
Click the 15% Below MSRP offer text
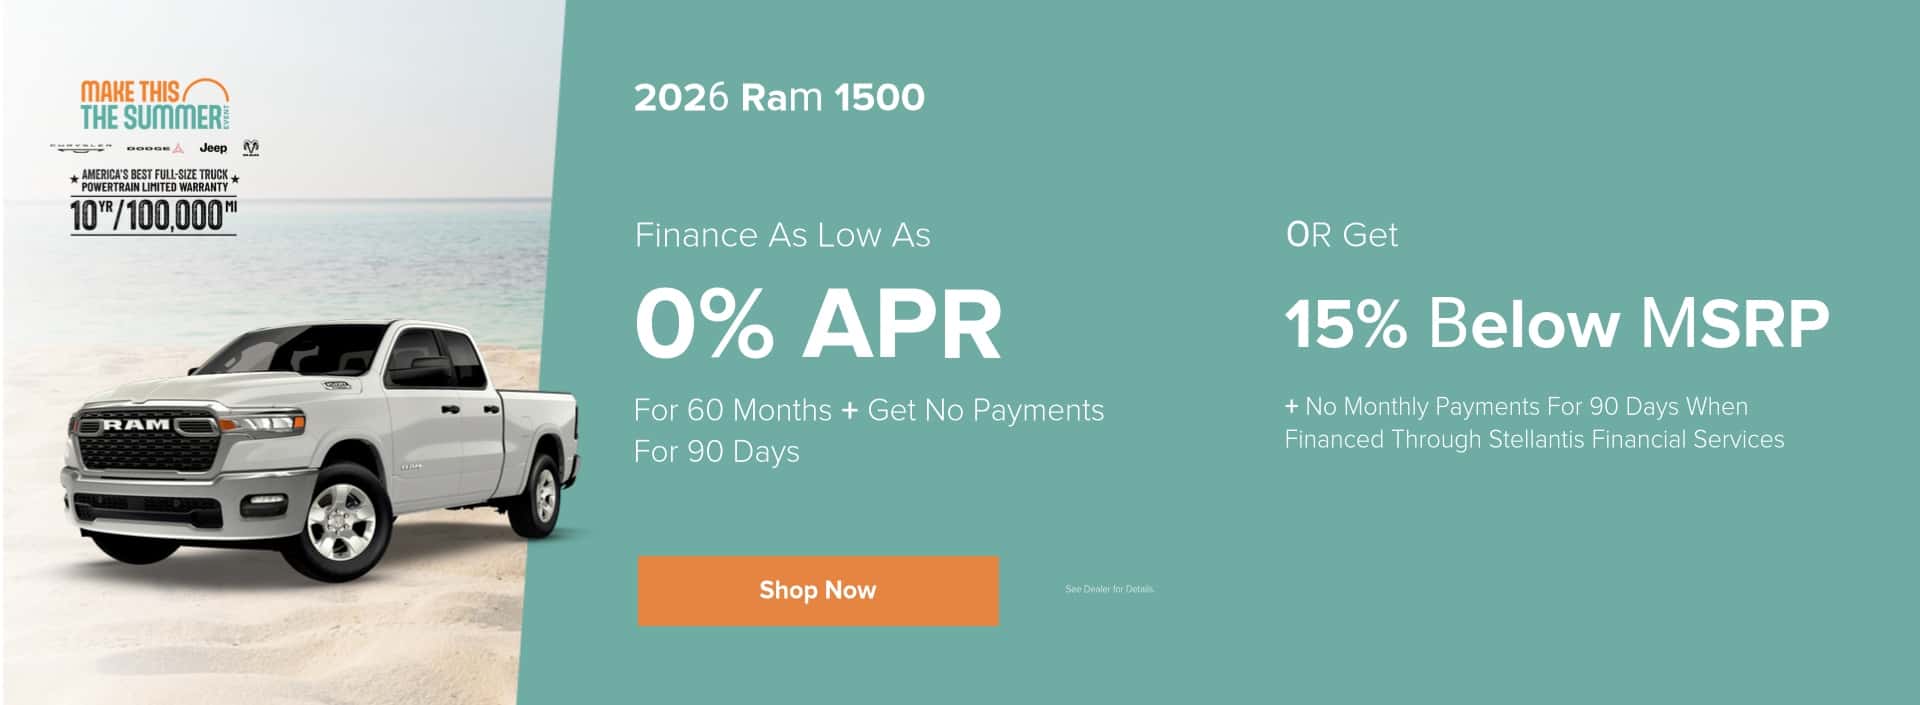(1557, 324)
